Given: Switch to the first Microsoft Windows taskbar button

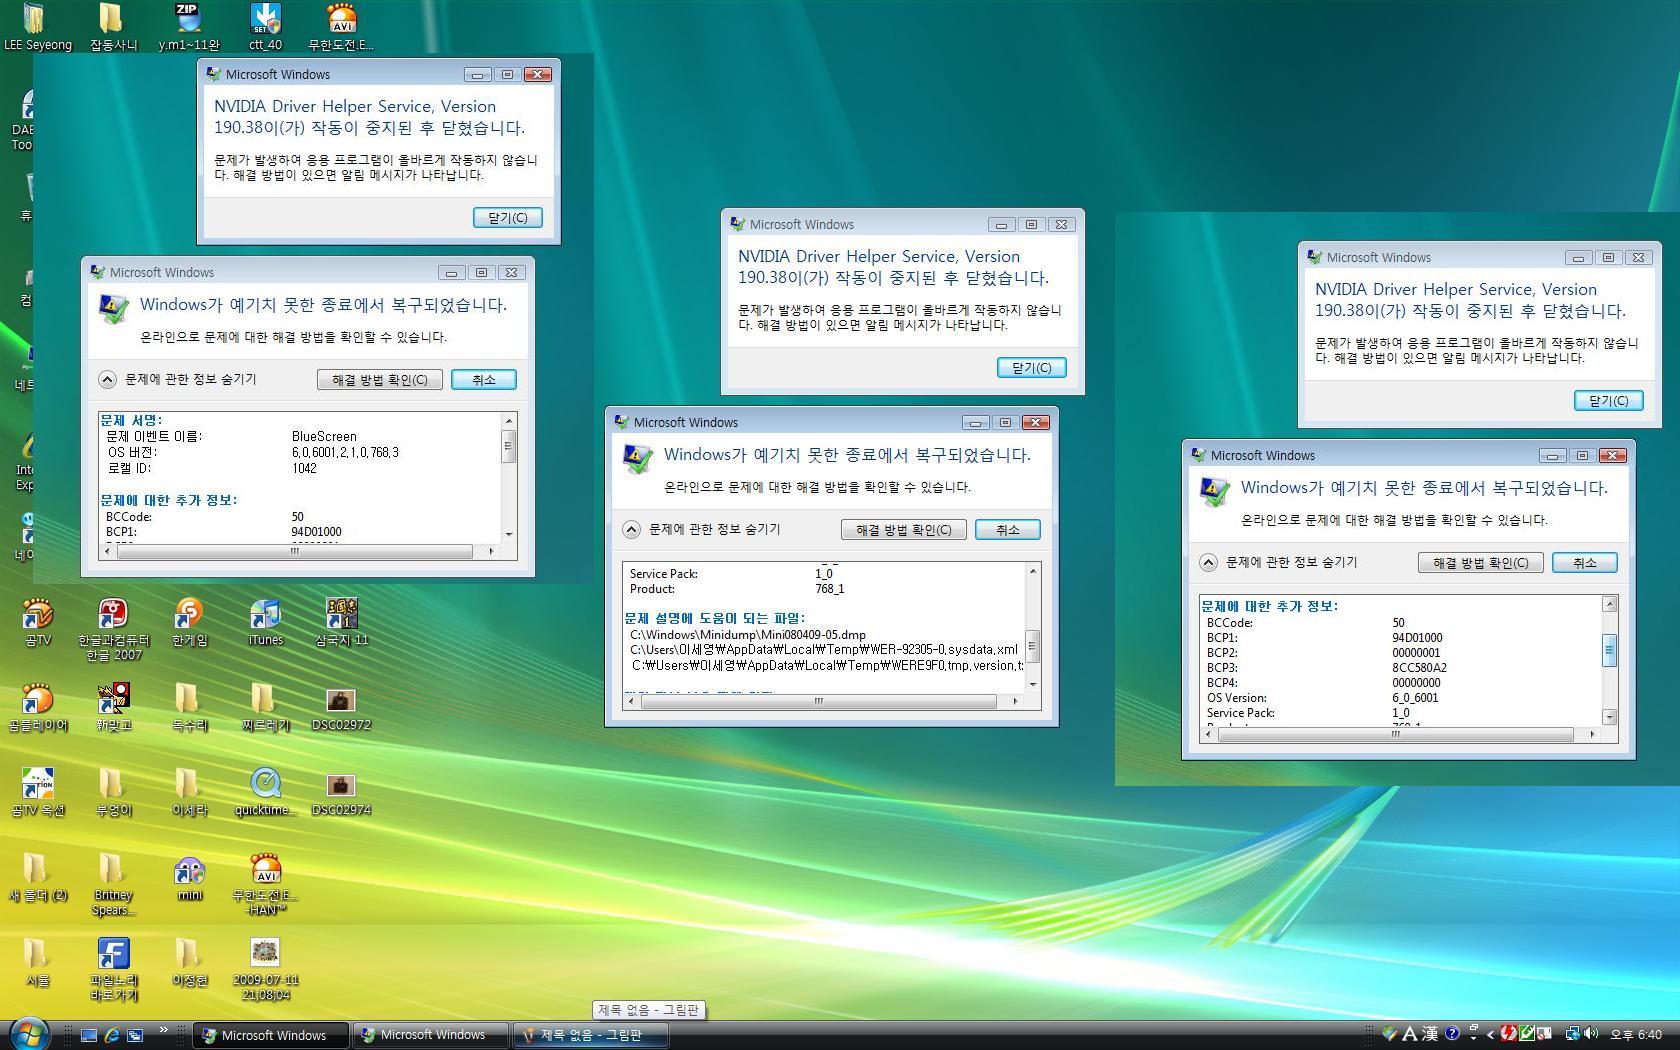Looking at the screenshot, I should pos(271,1035).
